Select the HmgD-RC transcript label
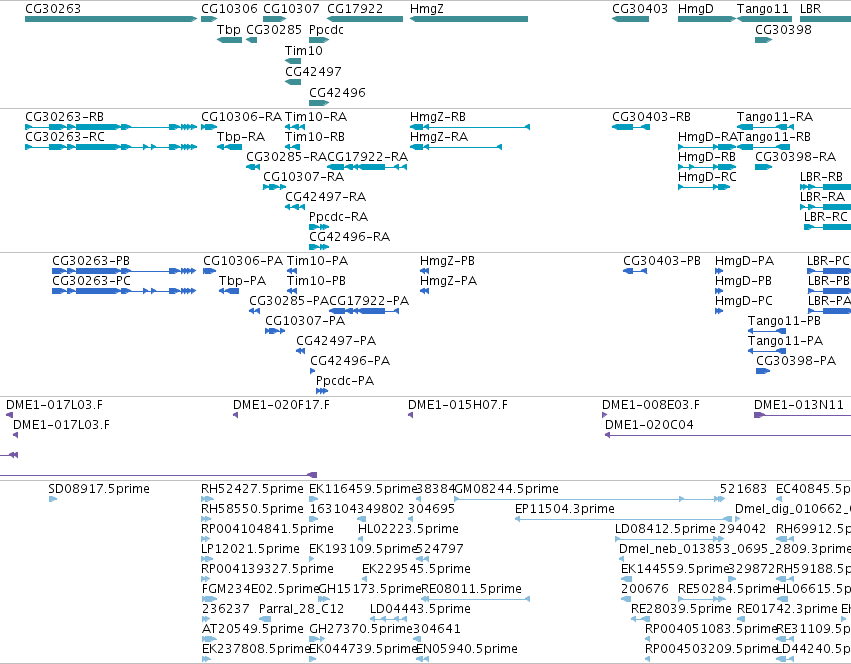 click(x=707, y=177)
